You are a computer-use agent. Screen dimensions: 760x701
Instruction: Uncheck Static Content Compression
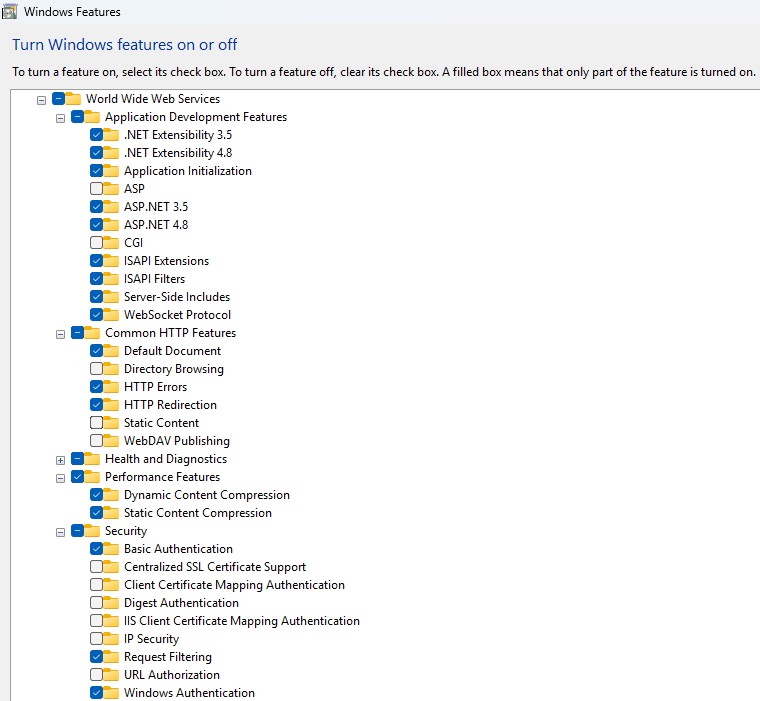coord(96,512)
